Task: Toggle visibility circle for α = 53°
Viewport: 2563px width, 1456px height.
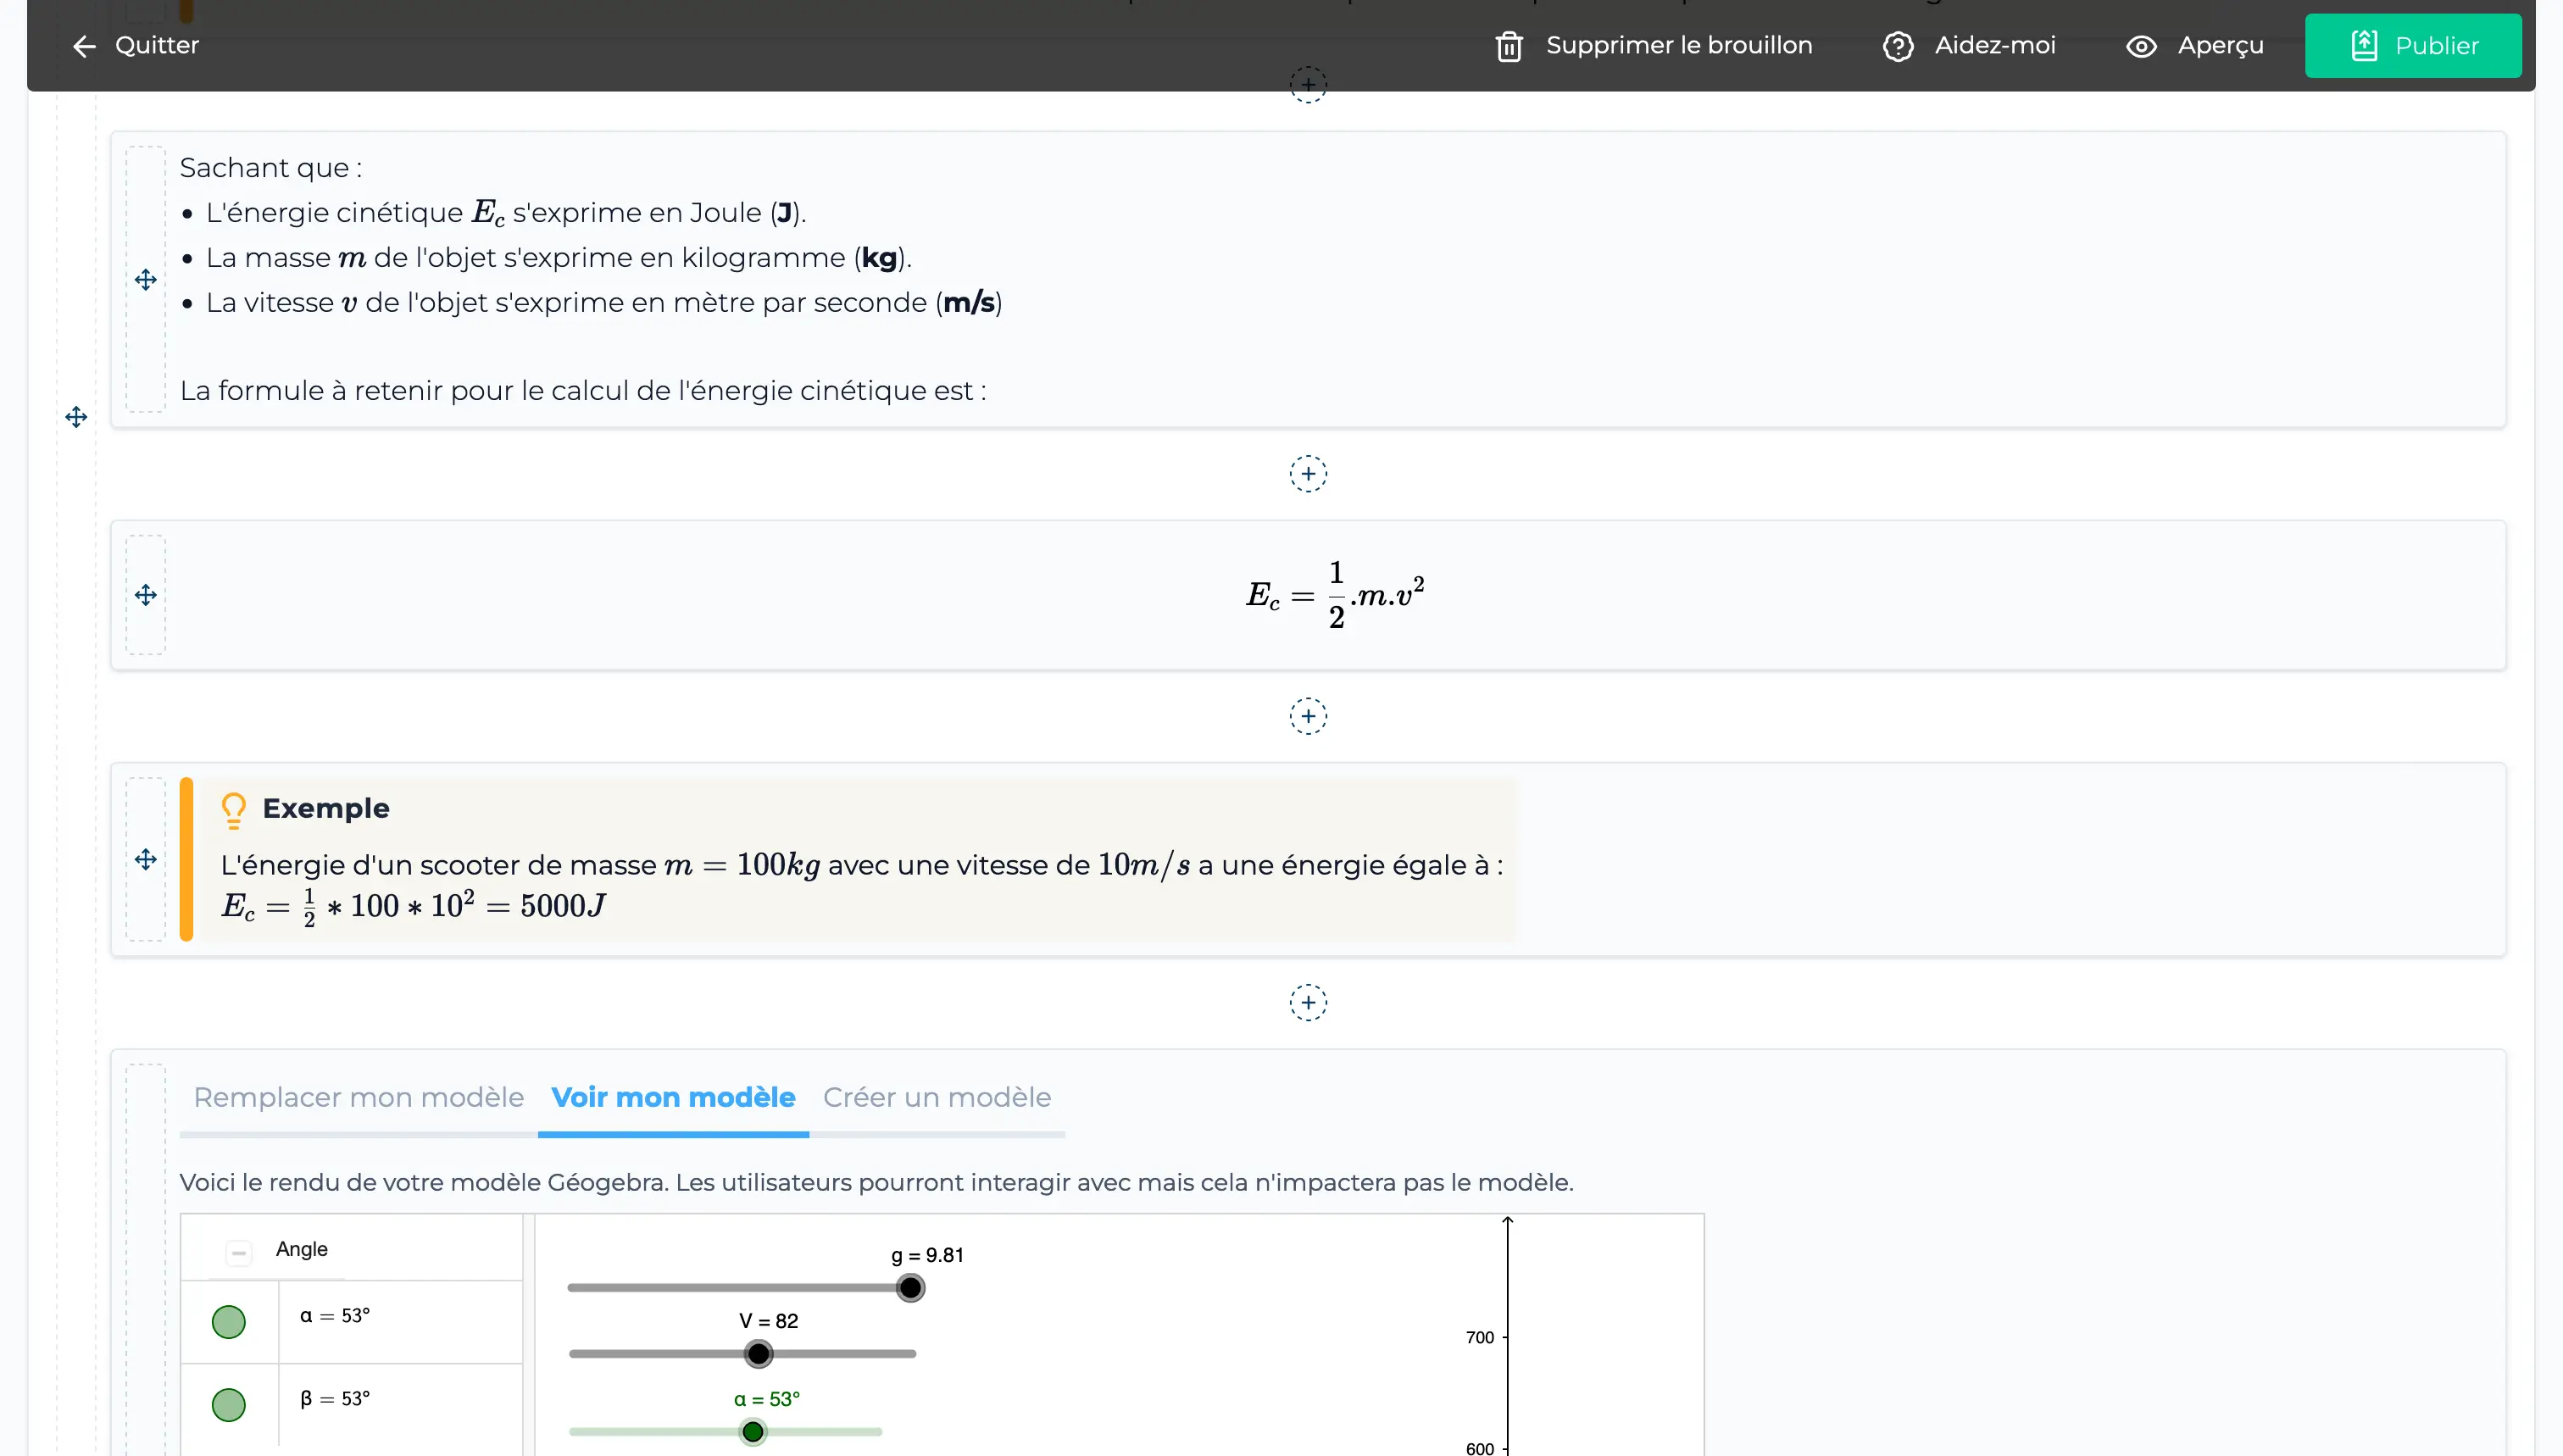Action: [229, 1321]
